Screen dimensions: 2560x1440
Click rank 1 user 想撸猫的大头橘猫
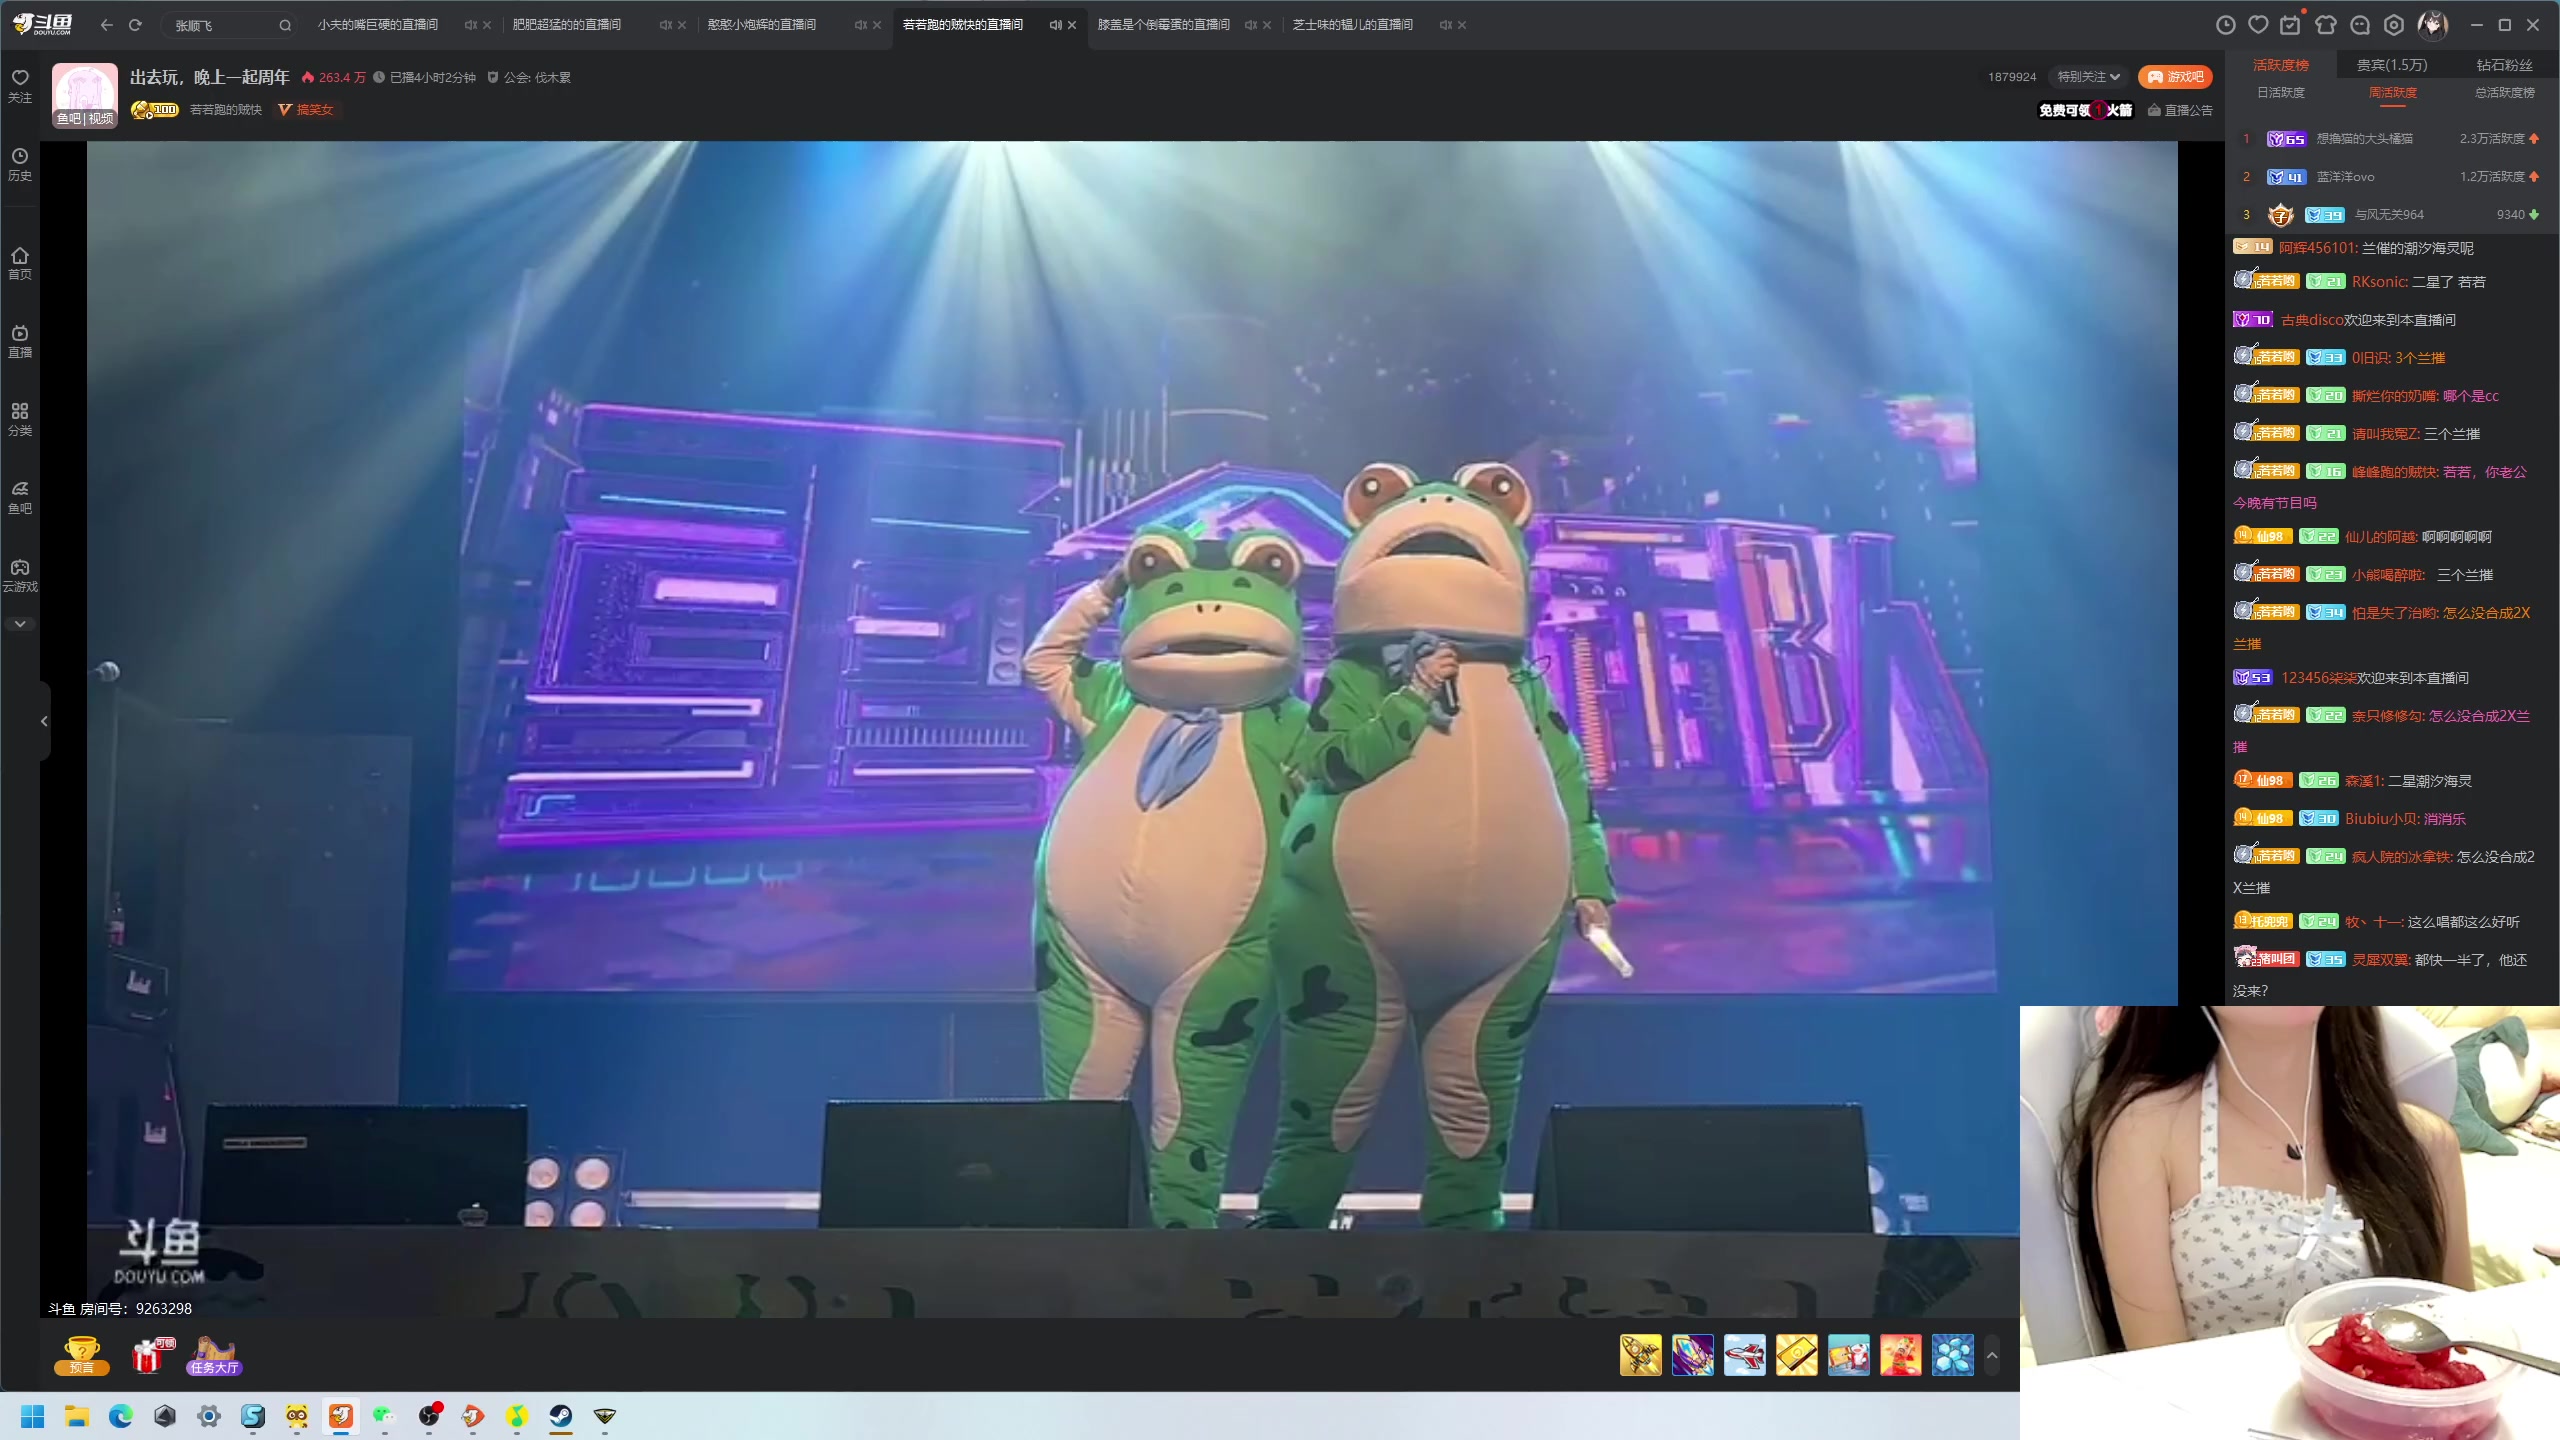tap(2364, 139)
